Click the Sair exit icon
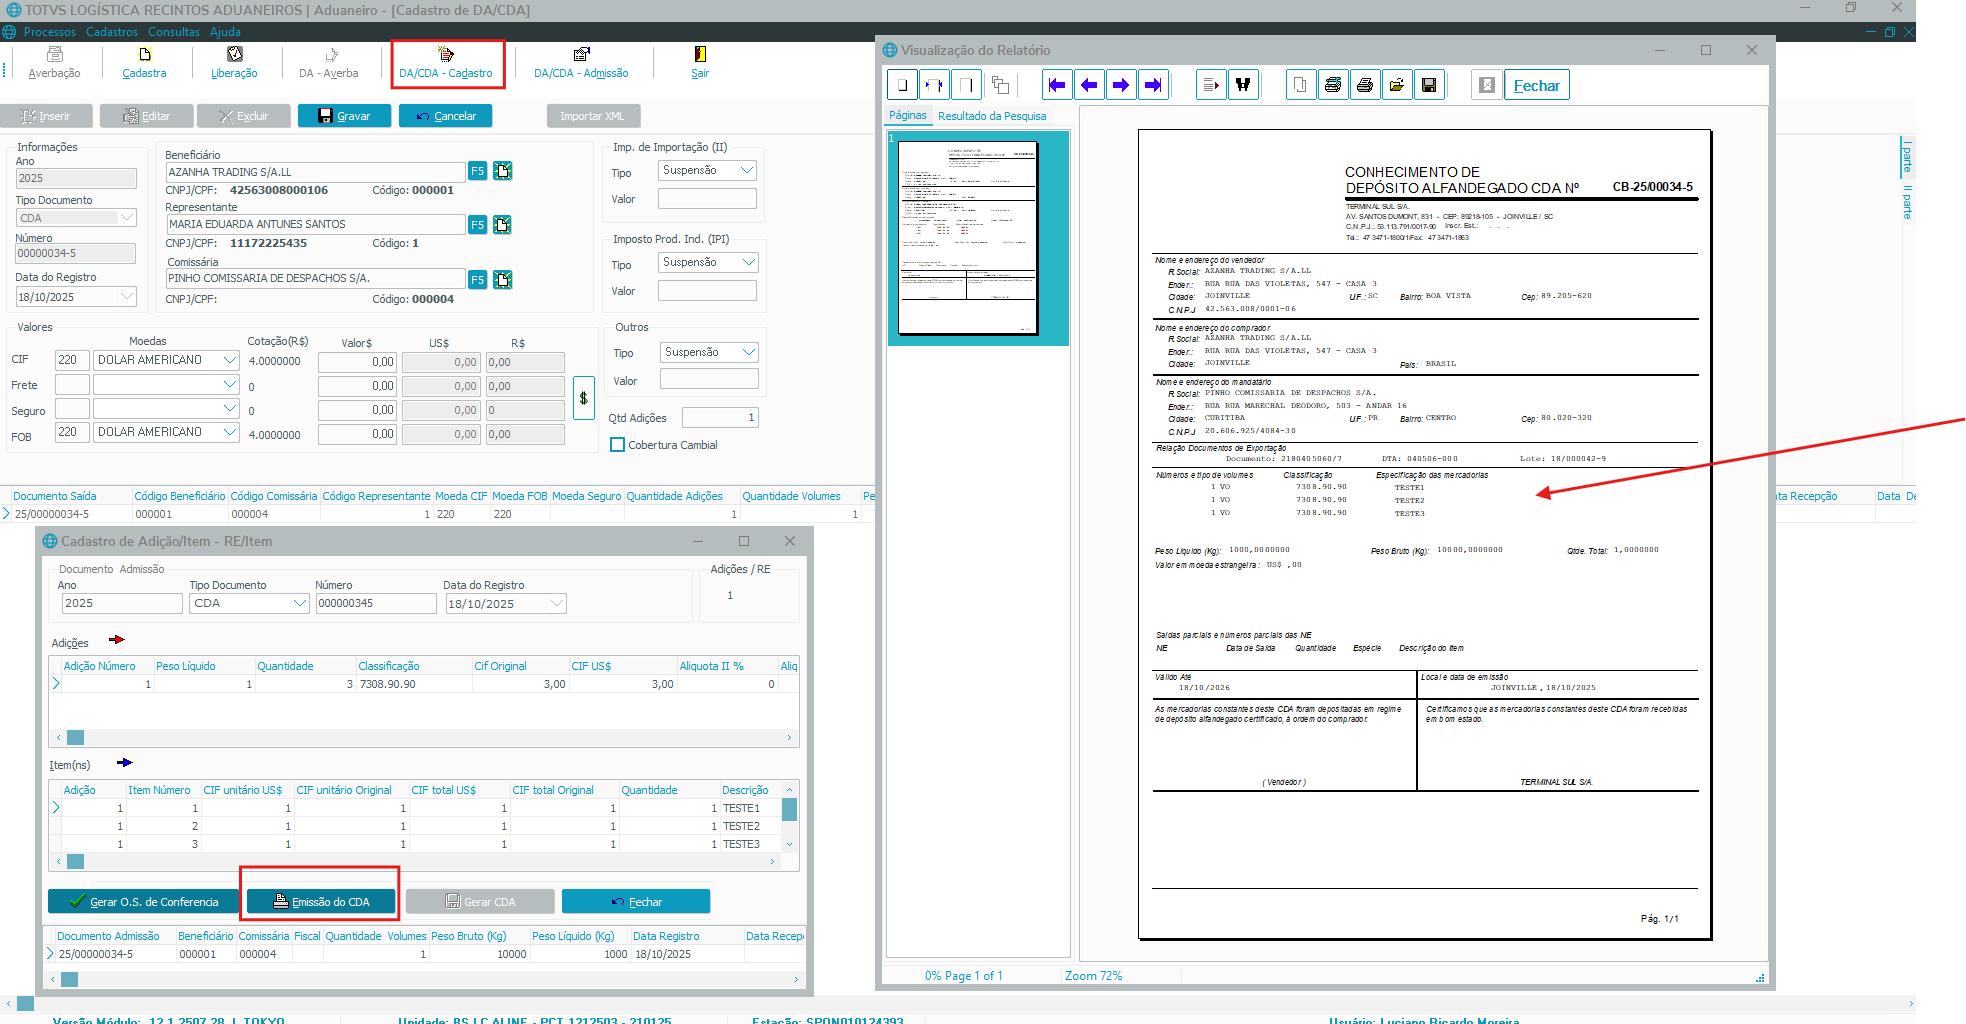 coord(700,63)
